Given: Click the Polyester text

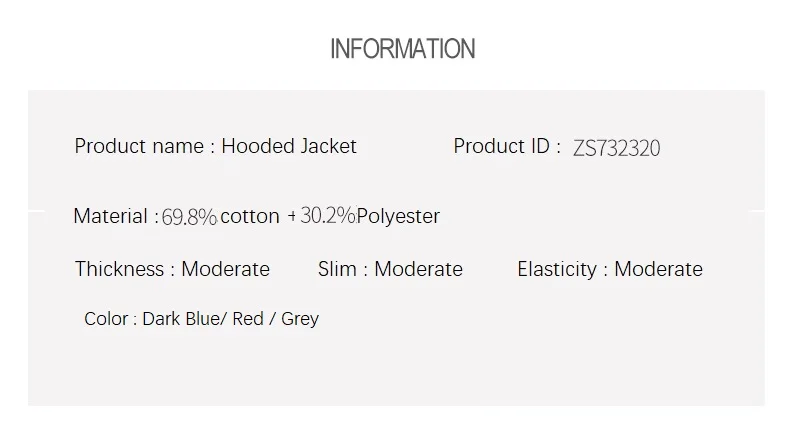Looking at the screenshot, I should pos(398,217).
